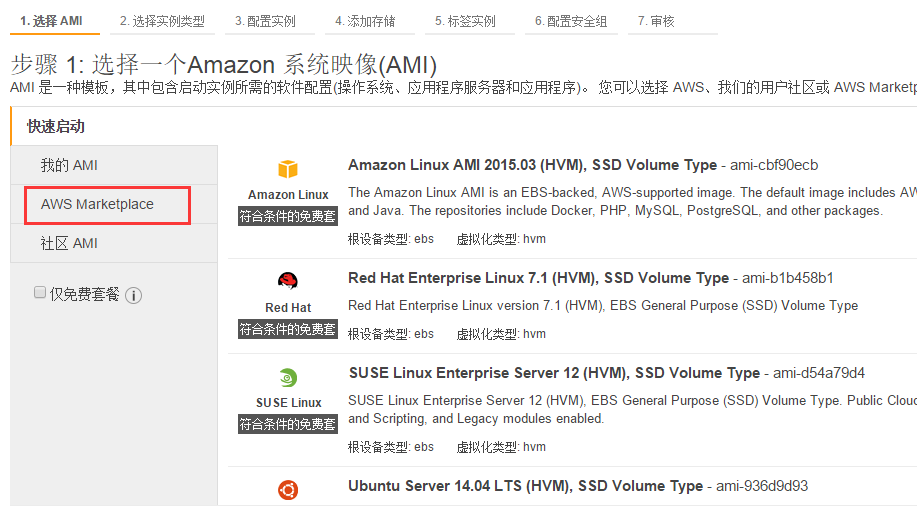Click the Ubuntu orange logo icon
The image size is (917, 519).
click(x=288, y=490)
